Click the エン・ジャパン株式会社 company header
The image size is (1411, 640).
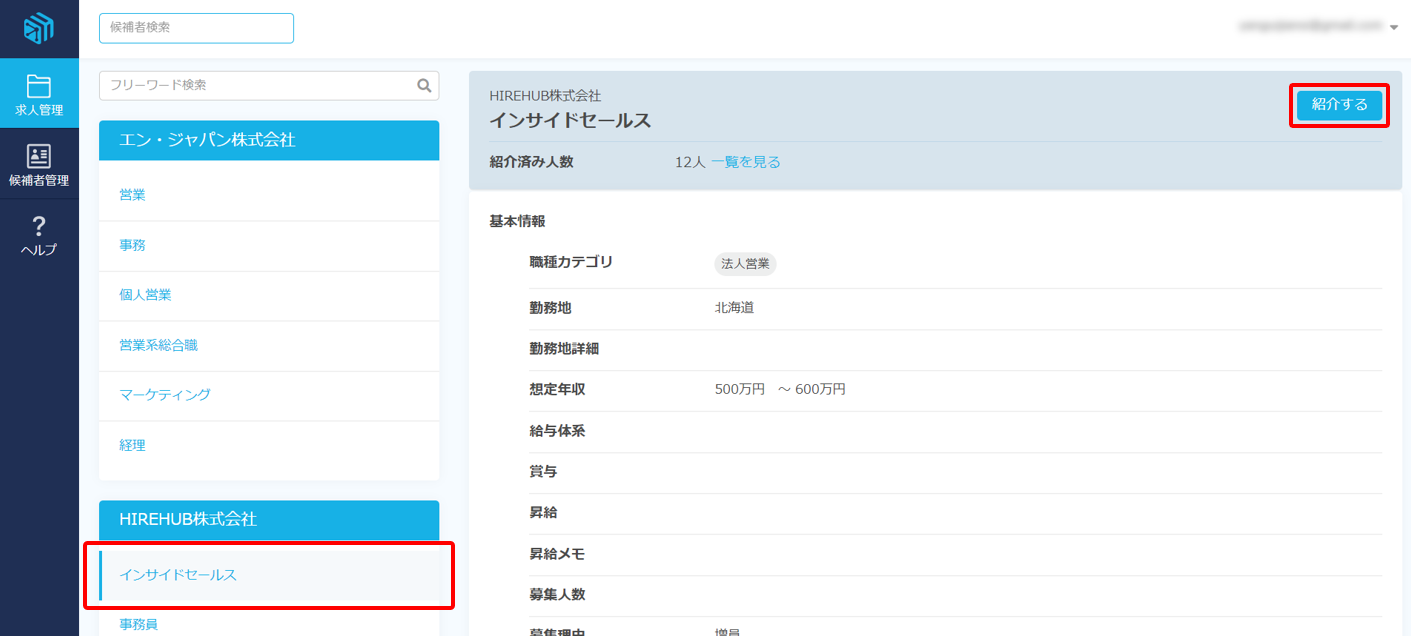[x=268, y=141]
